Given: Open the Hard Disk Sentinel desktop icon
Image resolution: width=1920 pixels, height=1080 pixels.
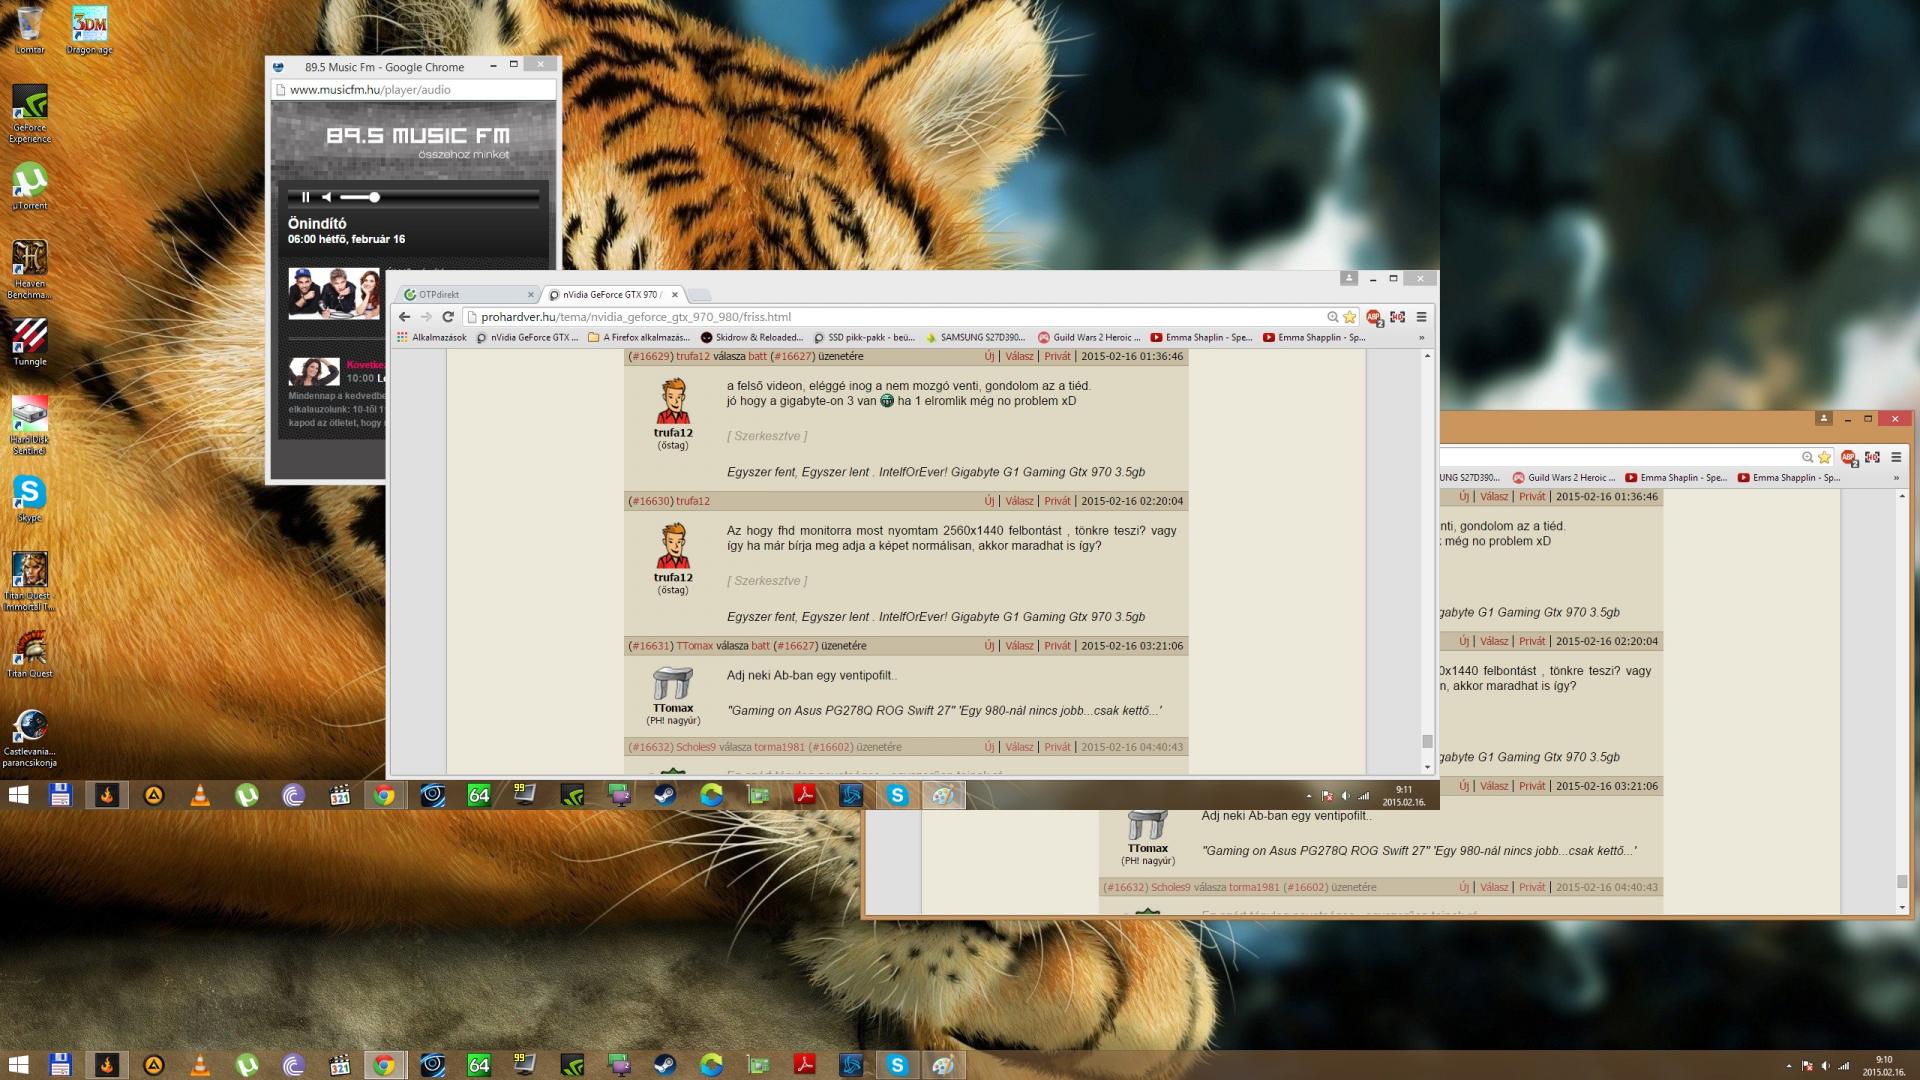Looking at the screenshot, I should tap(30, 426).
